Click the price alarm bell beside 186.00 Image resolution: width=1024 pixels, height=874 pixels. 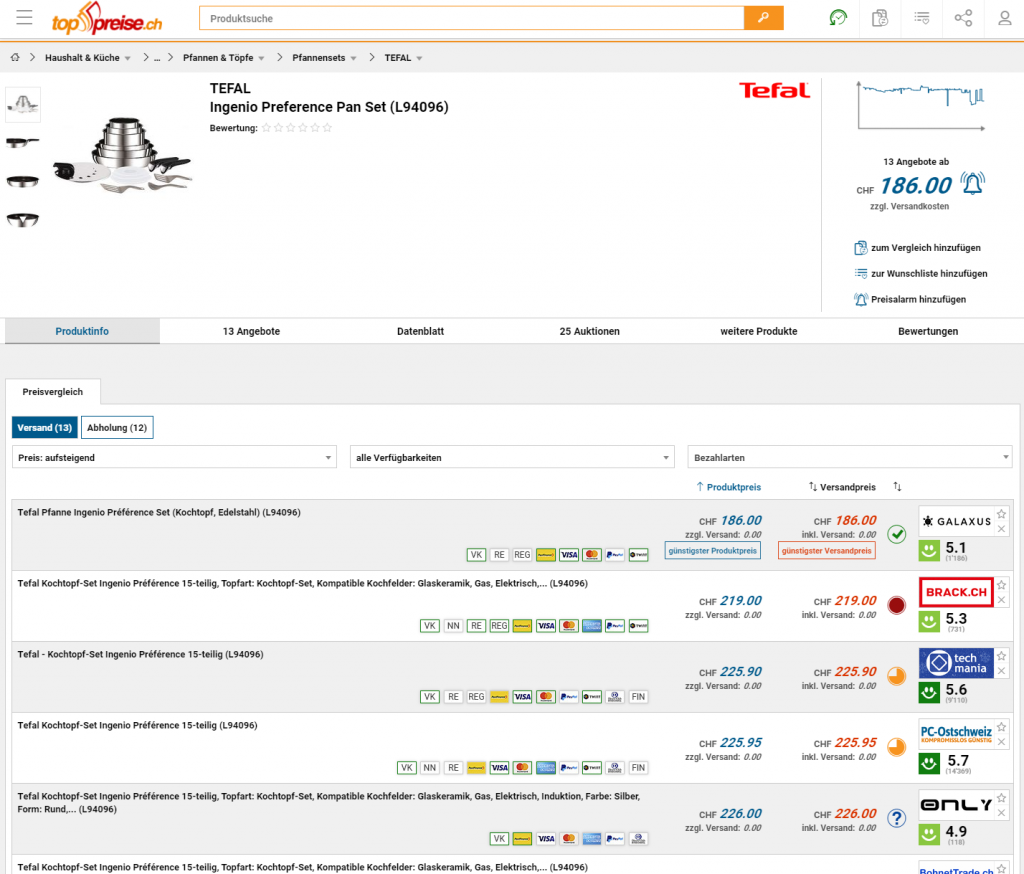pyautogui.click(x=971, y=184)
